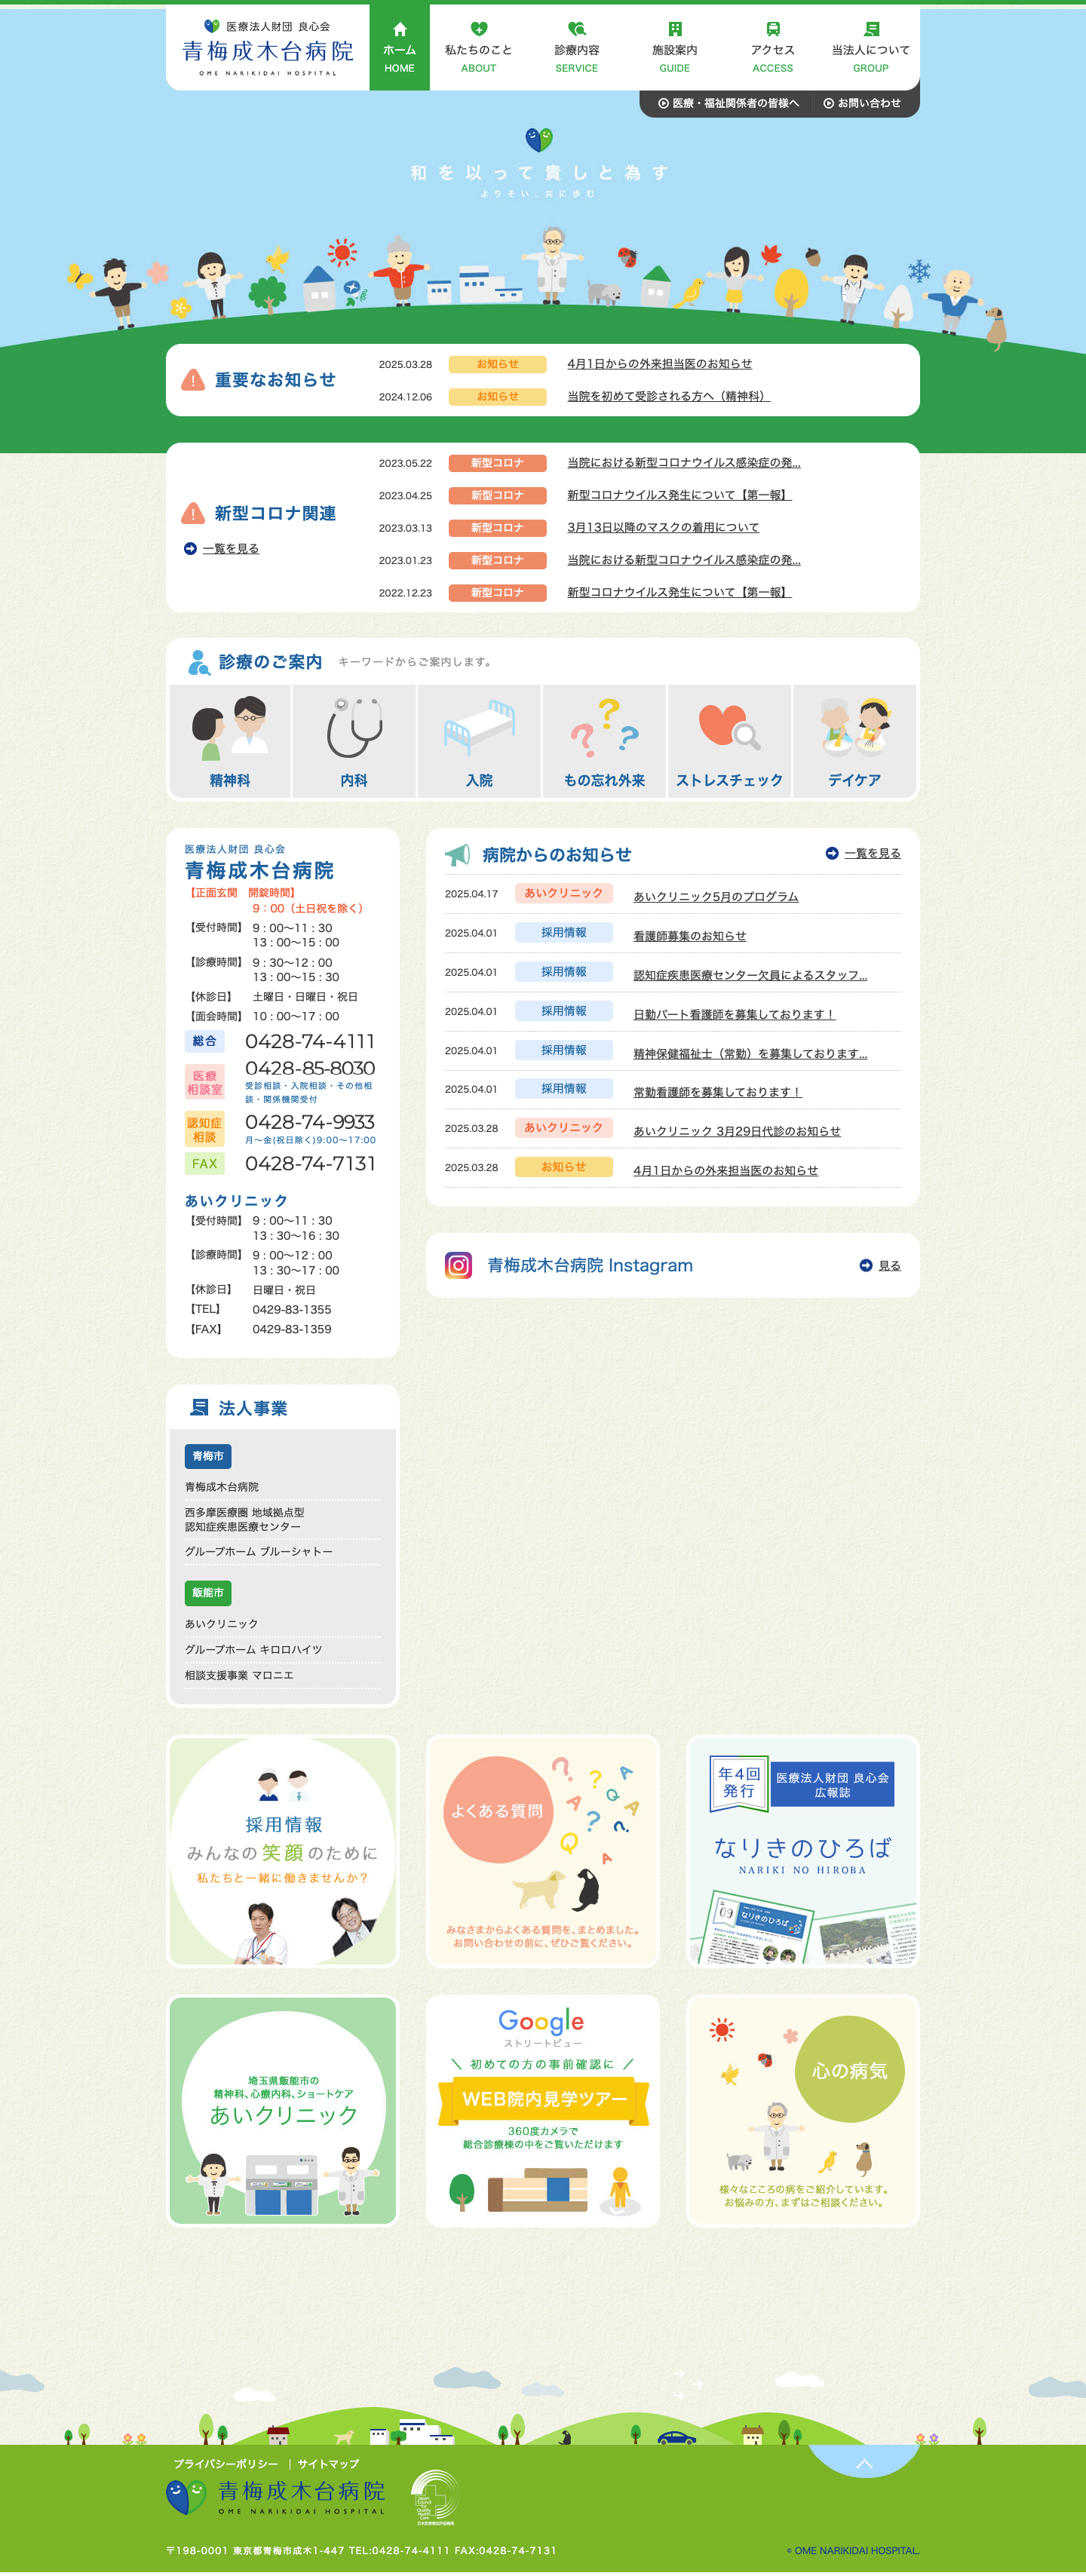
Task: Open あいクリニック 3月29日代診のお知らせ item
Action: 737,1131
